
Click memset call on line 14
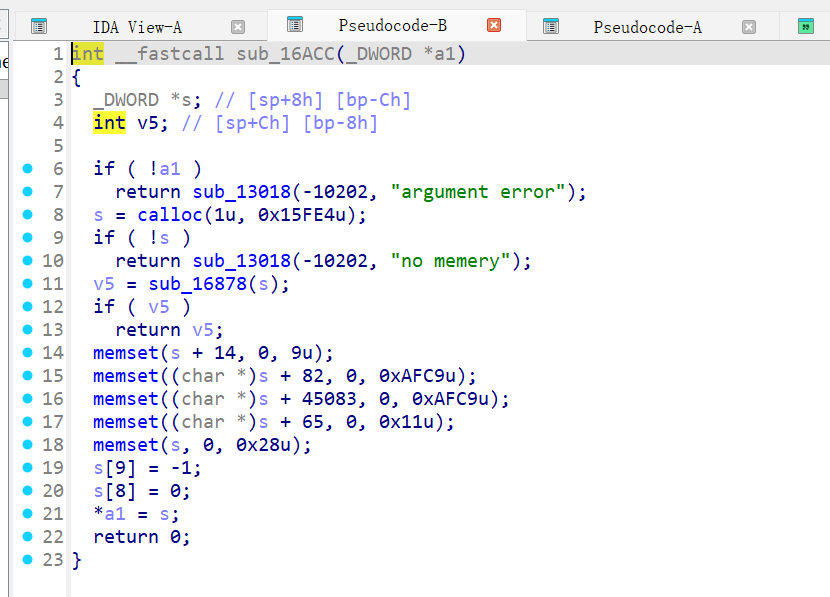click(x=126, y=353)
